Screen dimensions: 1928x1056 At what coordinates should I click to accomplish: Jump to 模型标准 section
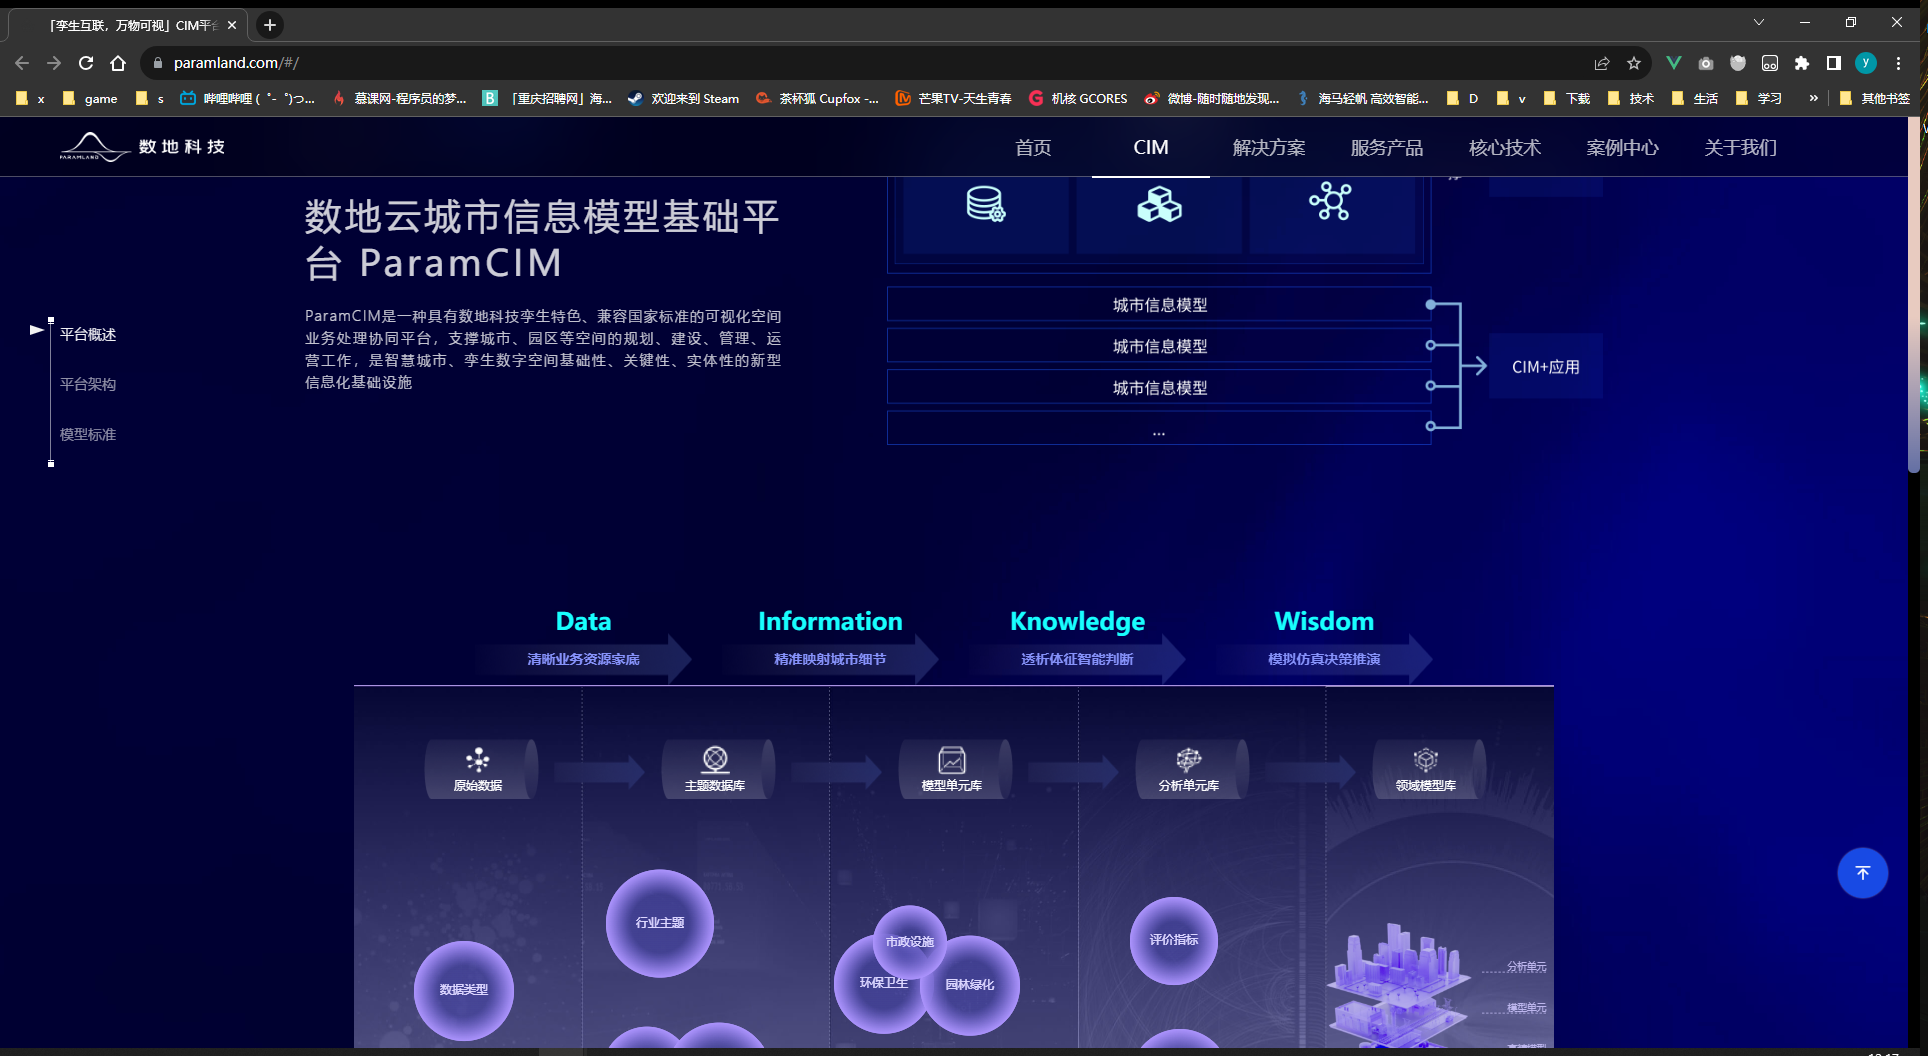tap(88, 435)
